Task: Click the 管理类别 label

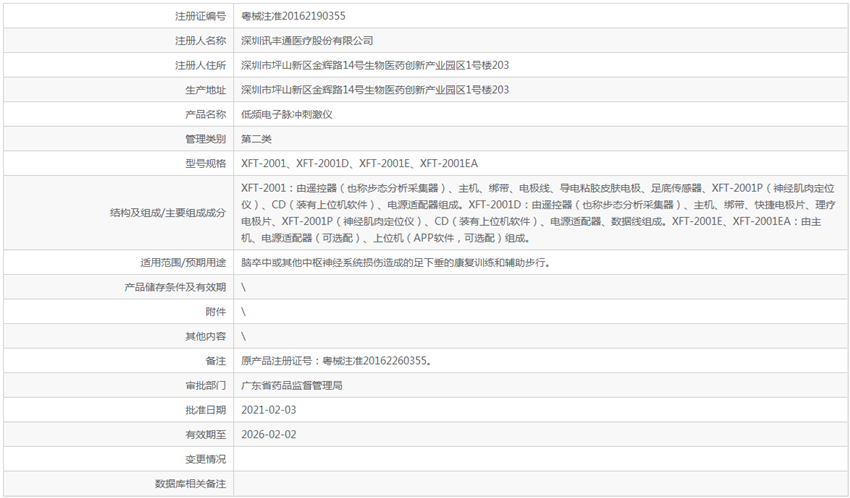Action: [205, 139]
